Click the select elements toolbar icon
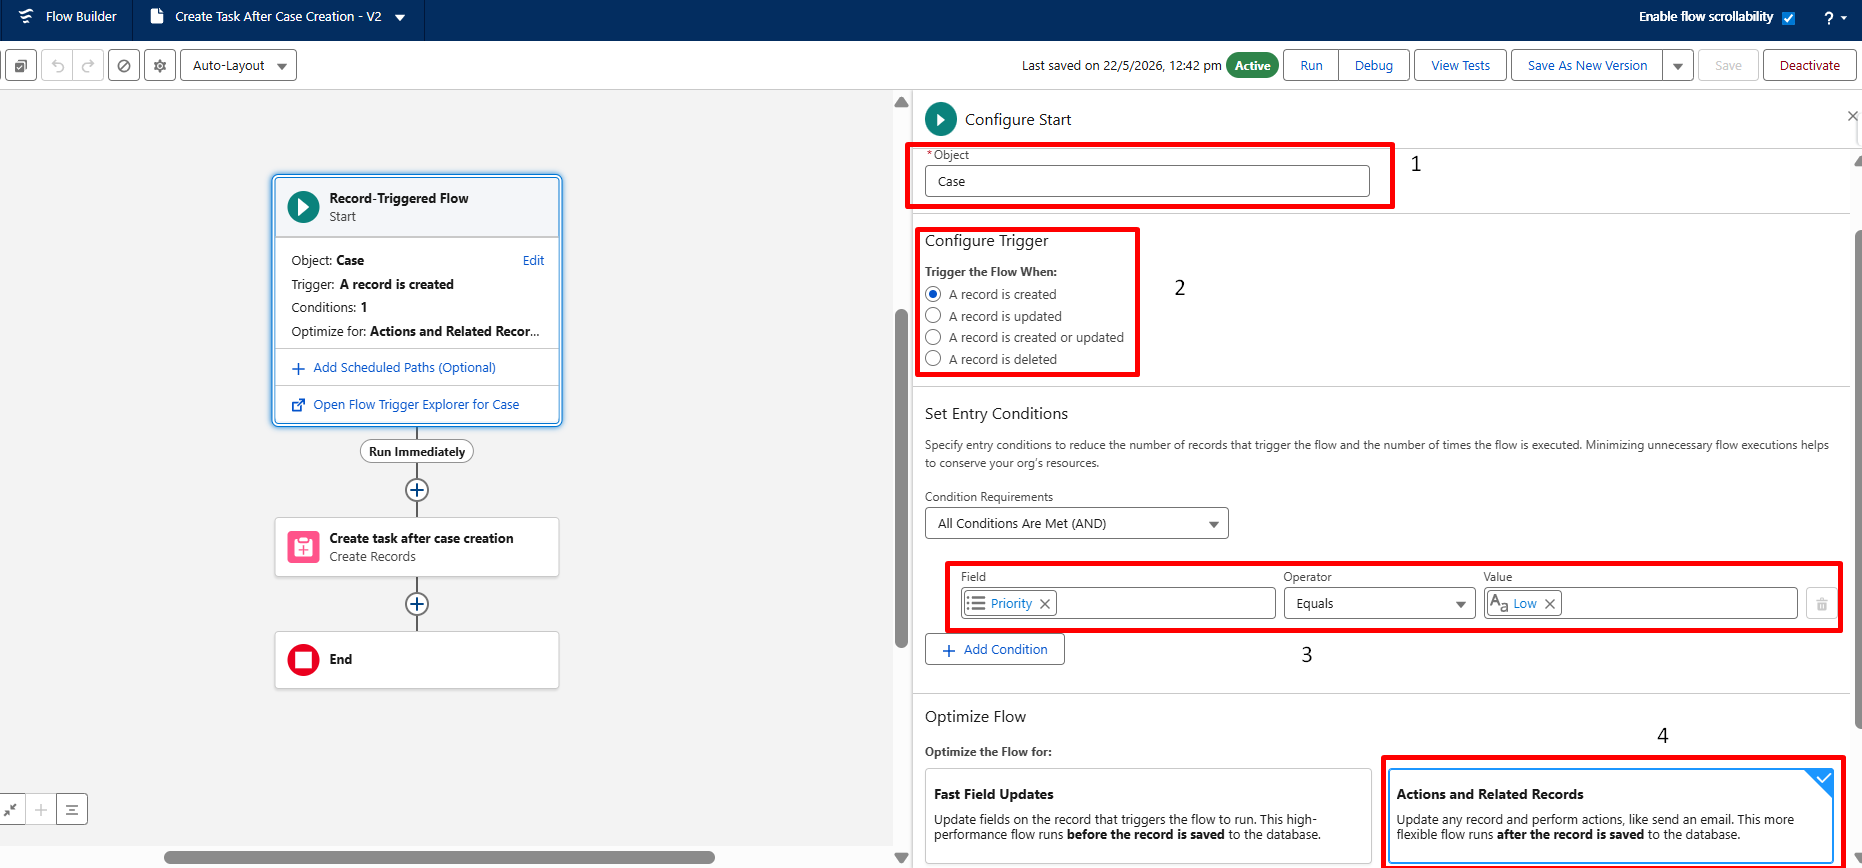Image resolution: width=1862 pixels, height=868 pixels. coord(21,66)
